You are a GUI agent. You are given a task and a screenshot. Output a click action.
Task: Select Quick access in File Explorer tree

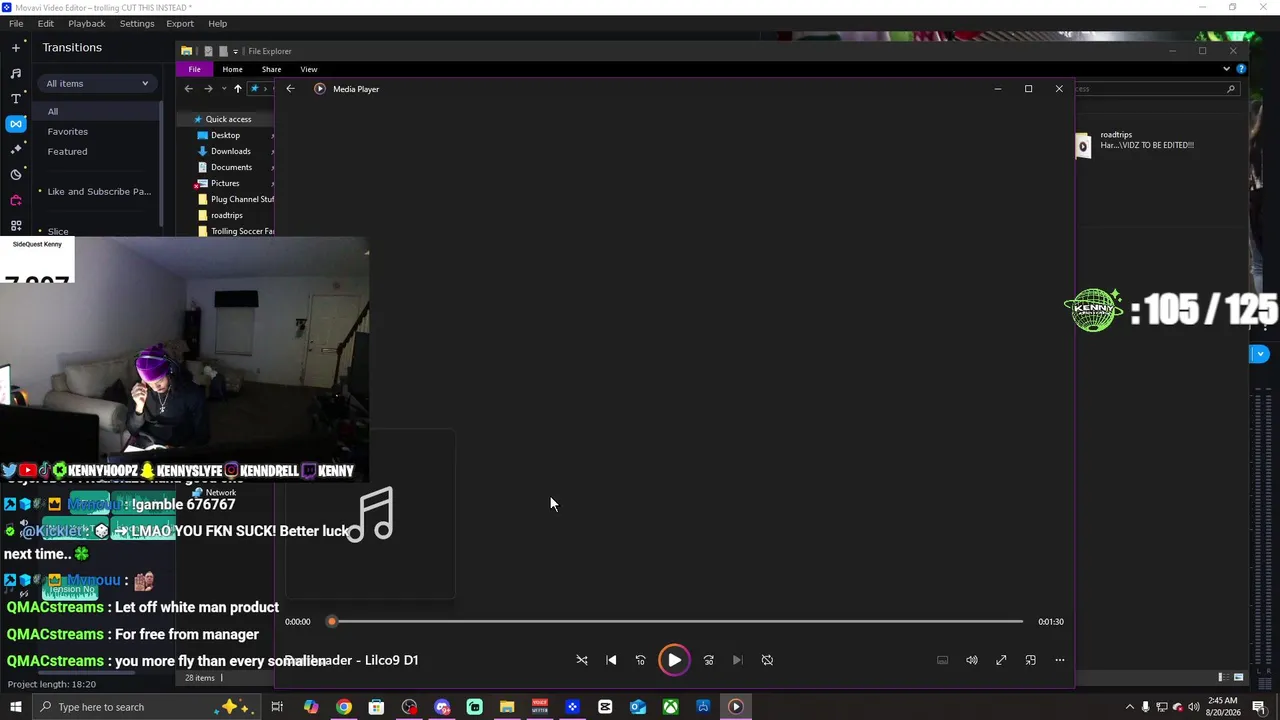coord(228,119)
